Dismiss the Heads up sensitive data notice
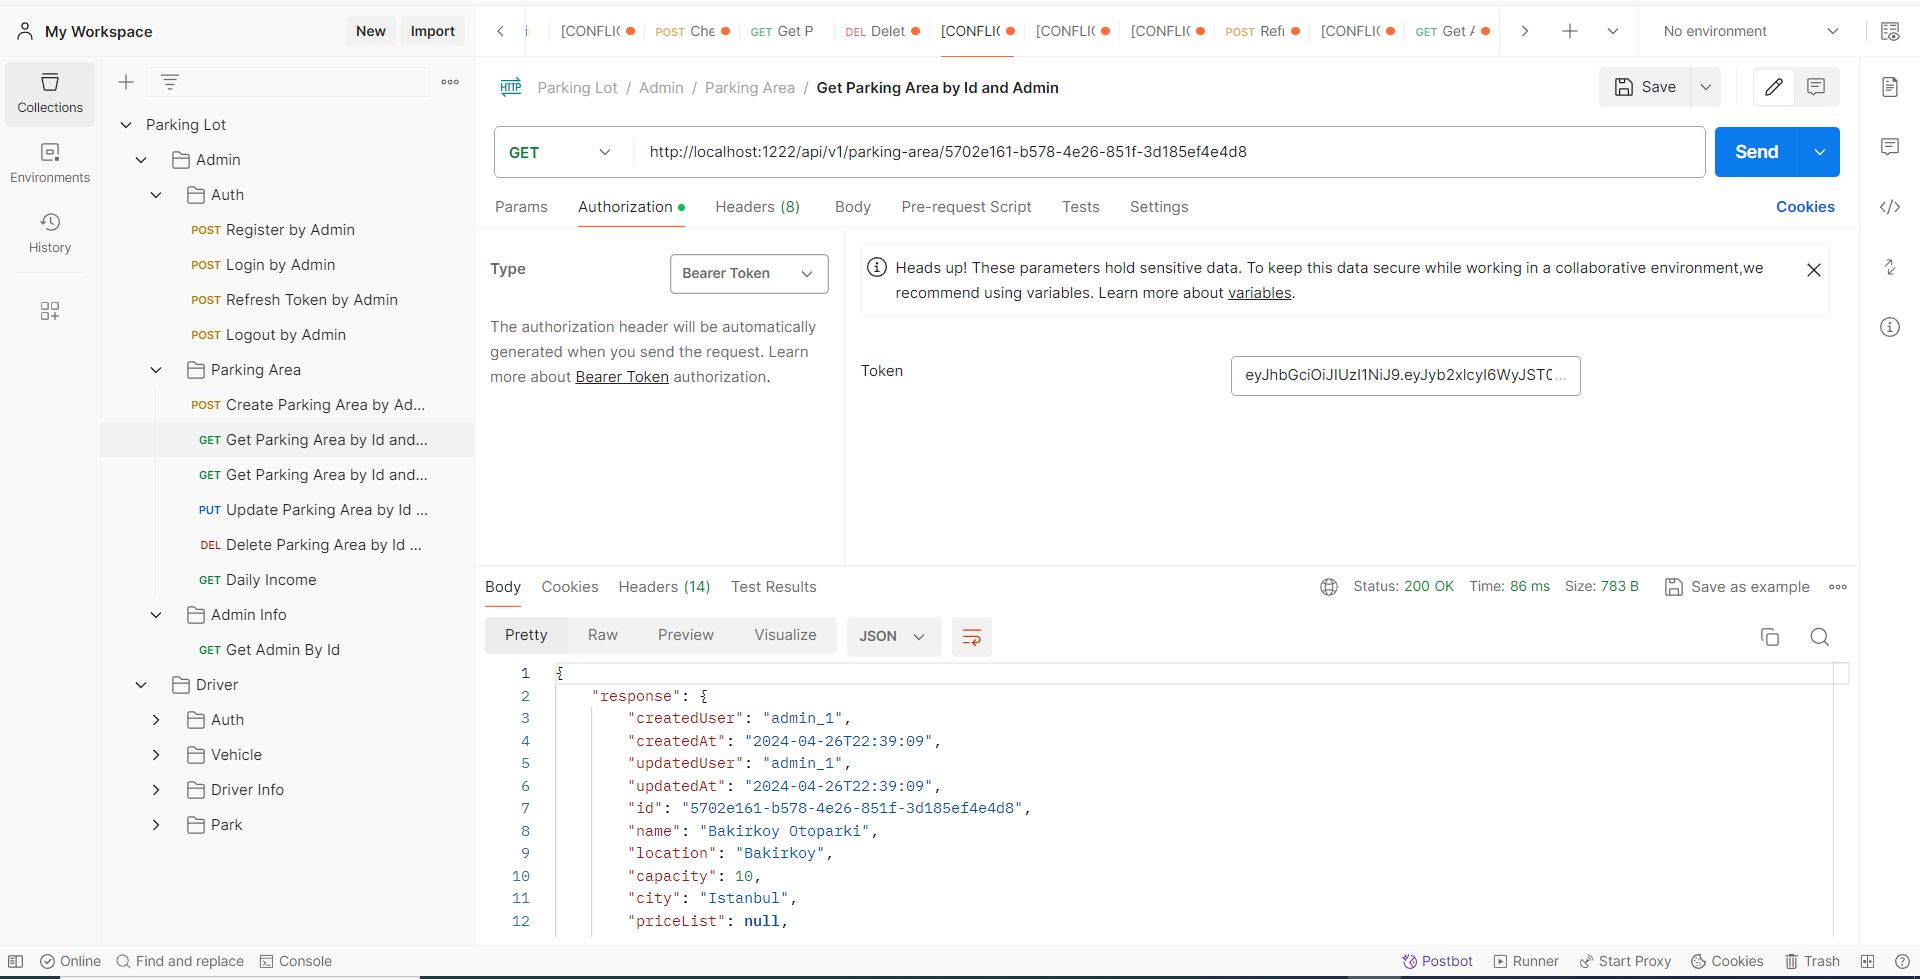The width and height of the screenshot is (1920, 979). pos(1814,270)
